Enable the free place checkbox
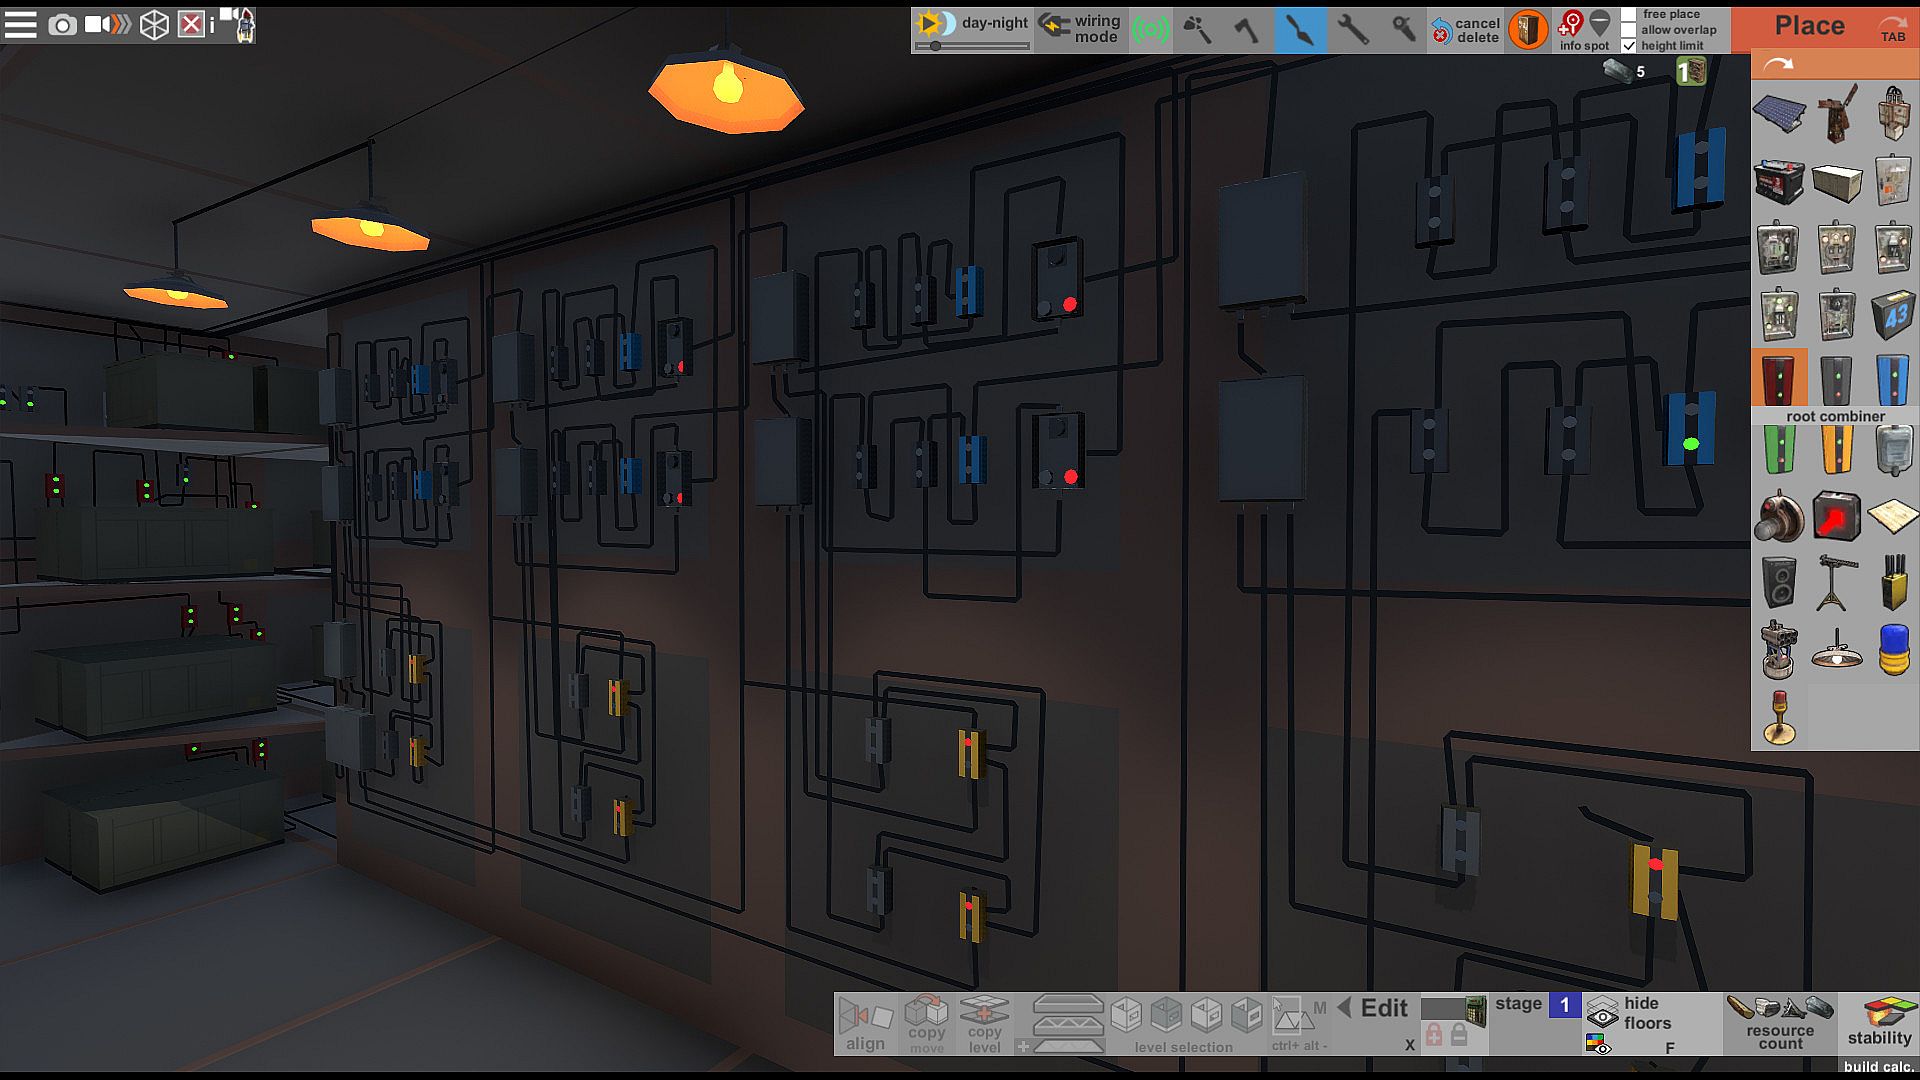 1629,14
